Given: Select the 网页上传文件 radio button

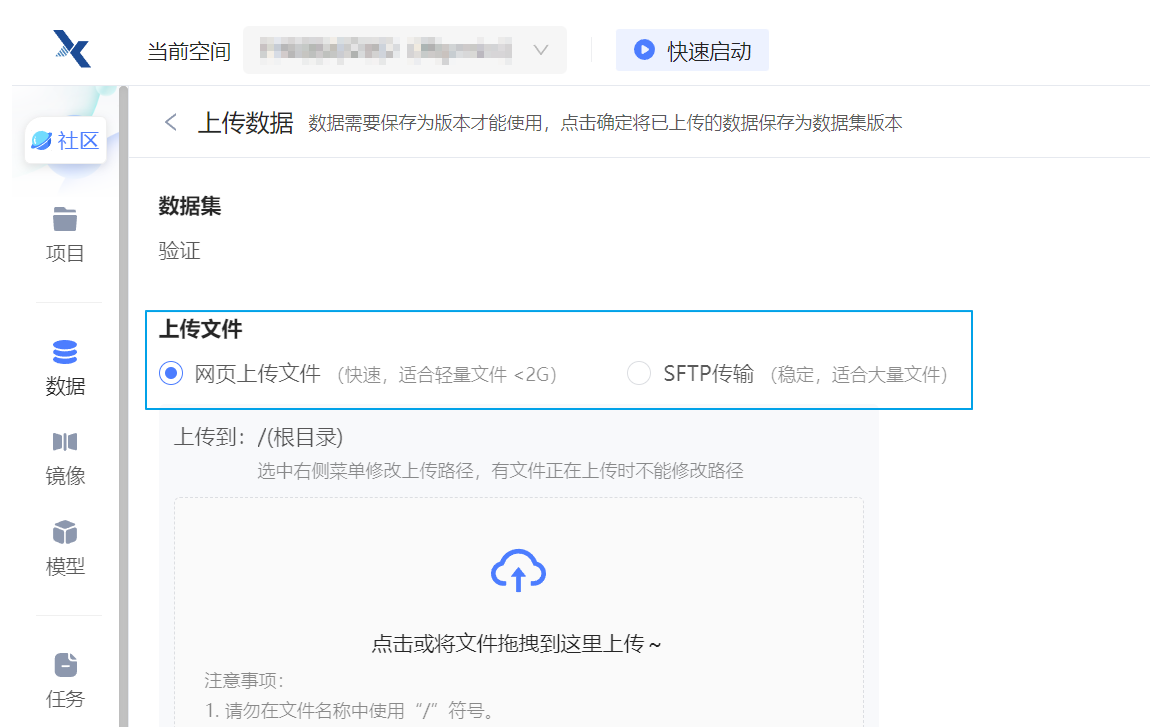Looking at the screenshot, I should pos(171,374).
